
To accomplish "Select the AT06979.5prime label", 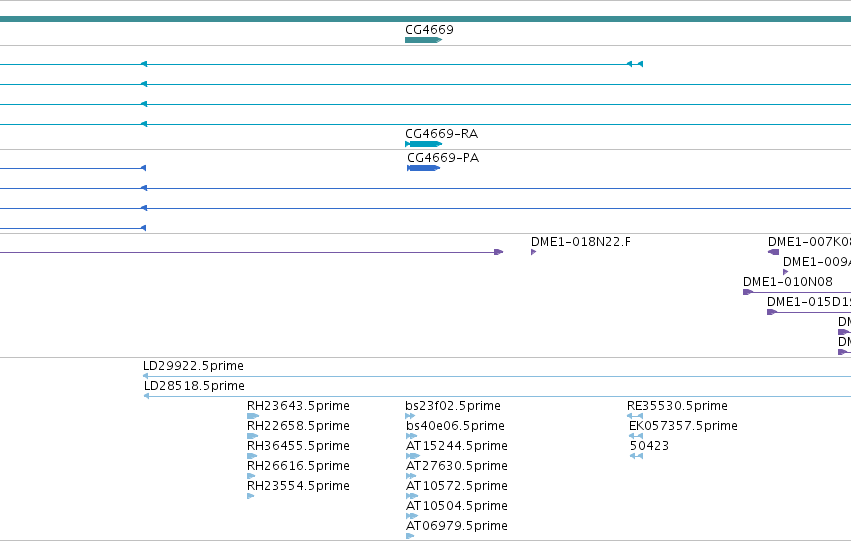I will (457, 526).
